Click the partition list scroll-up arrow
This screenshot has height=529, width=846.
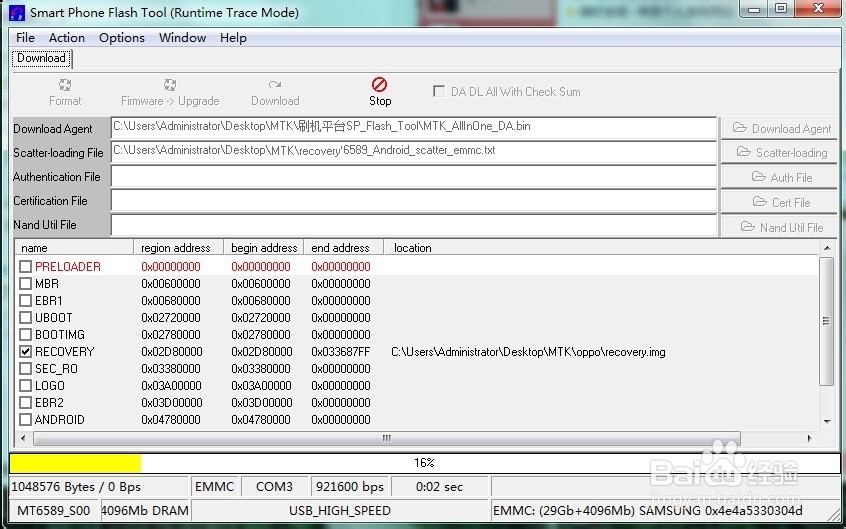pos(827,248)
